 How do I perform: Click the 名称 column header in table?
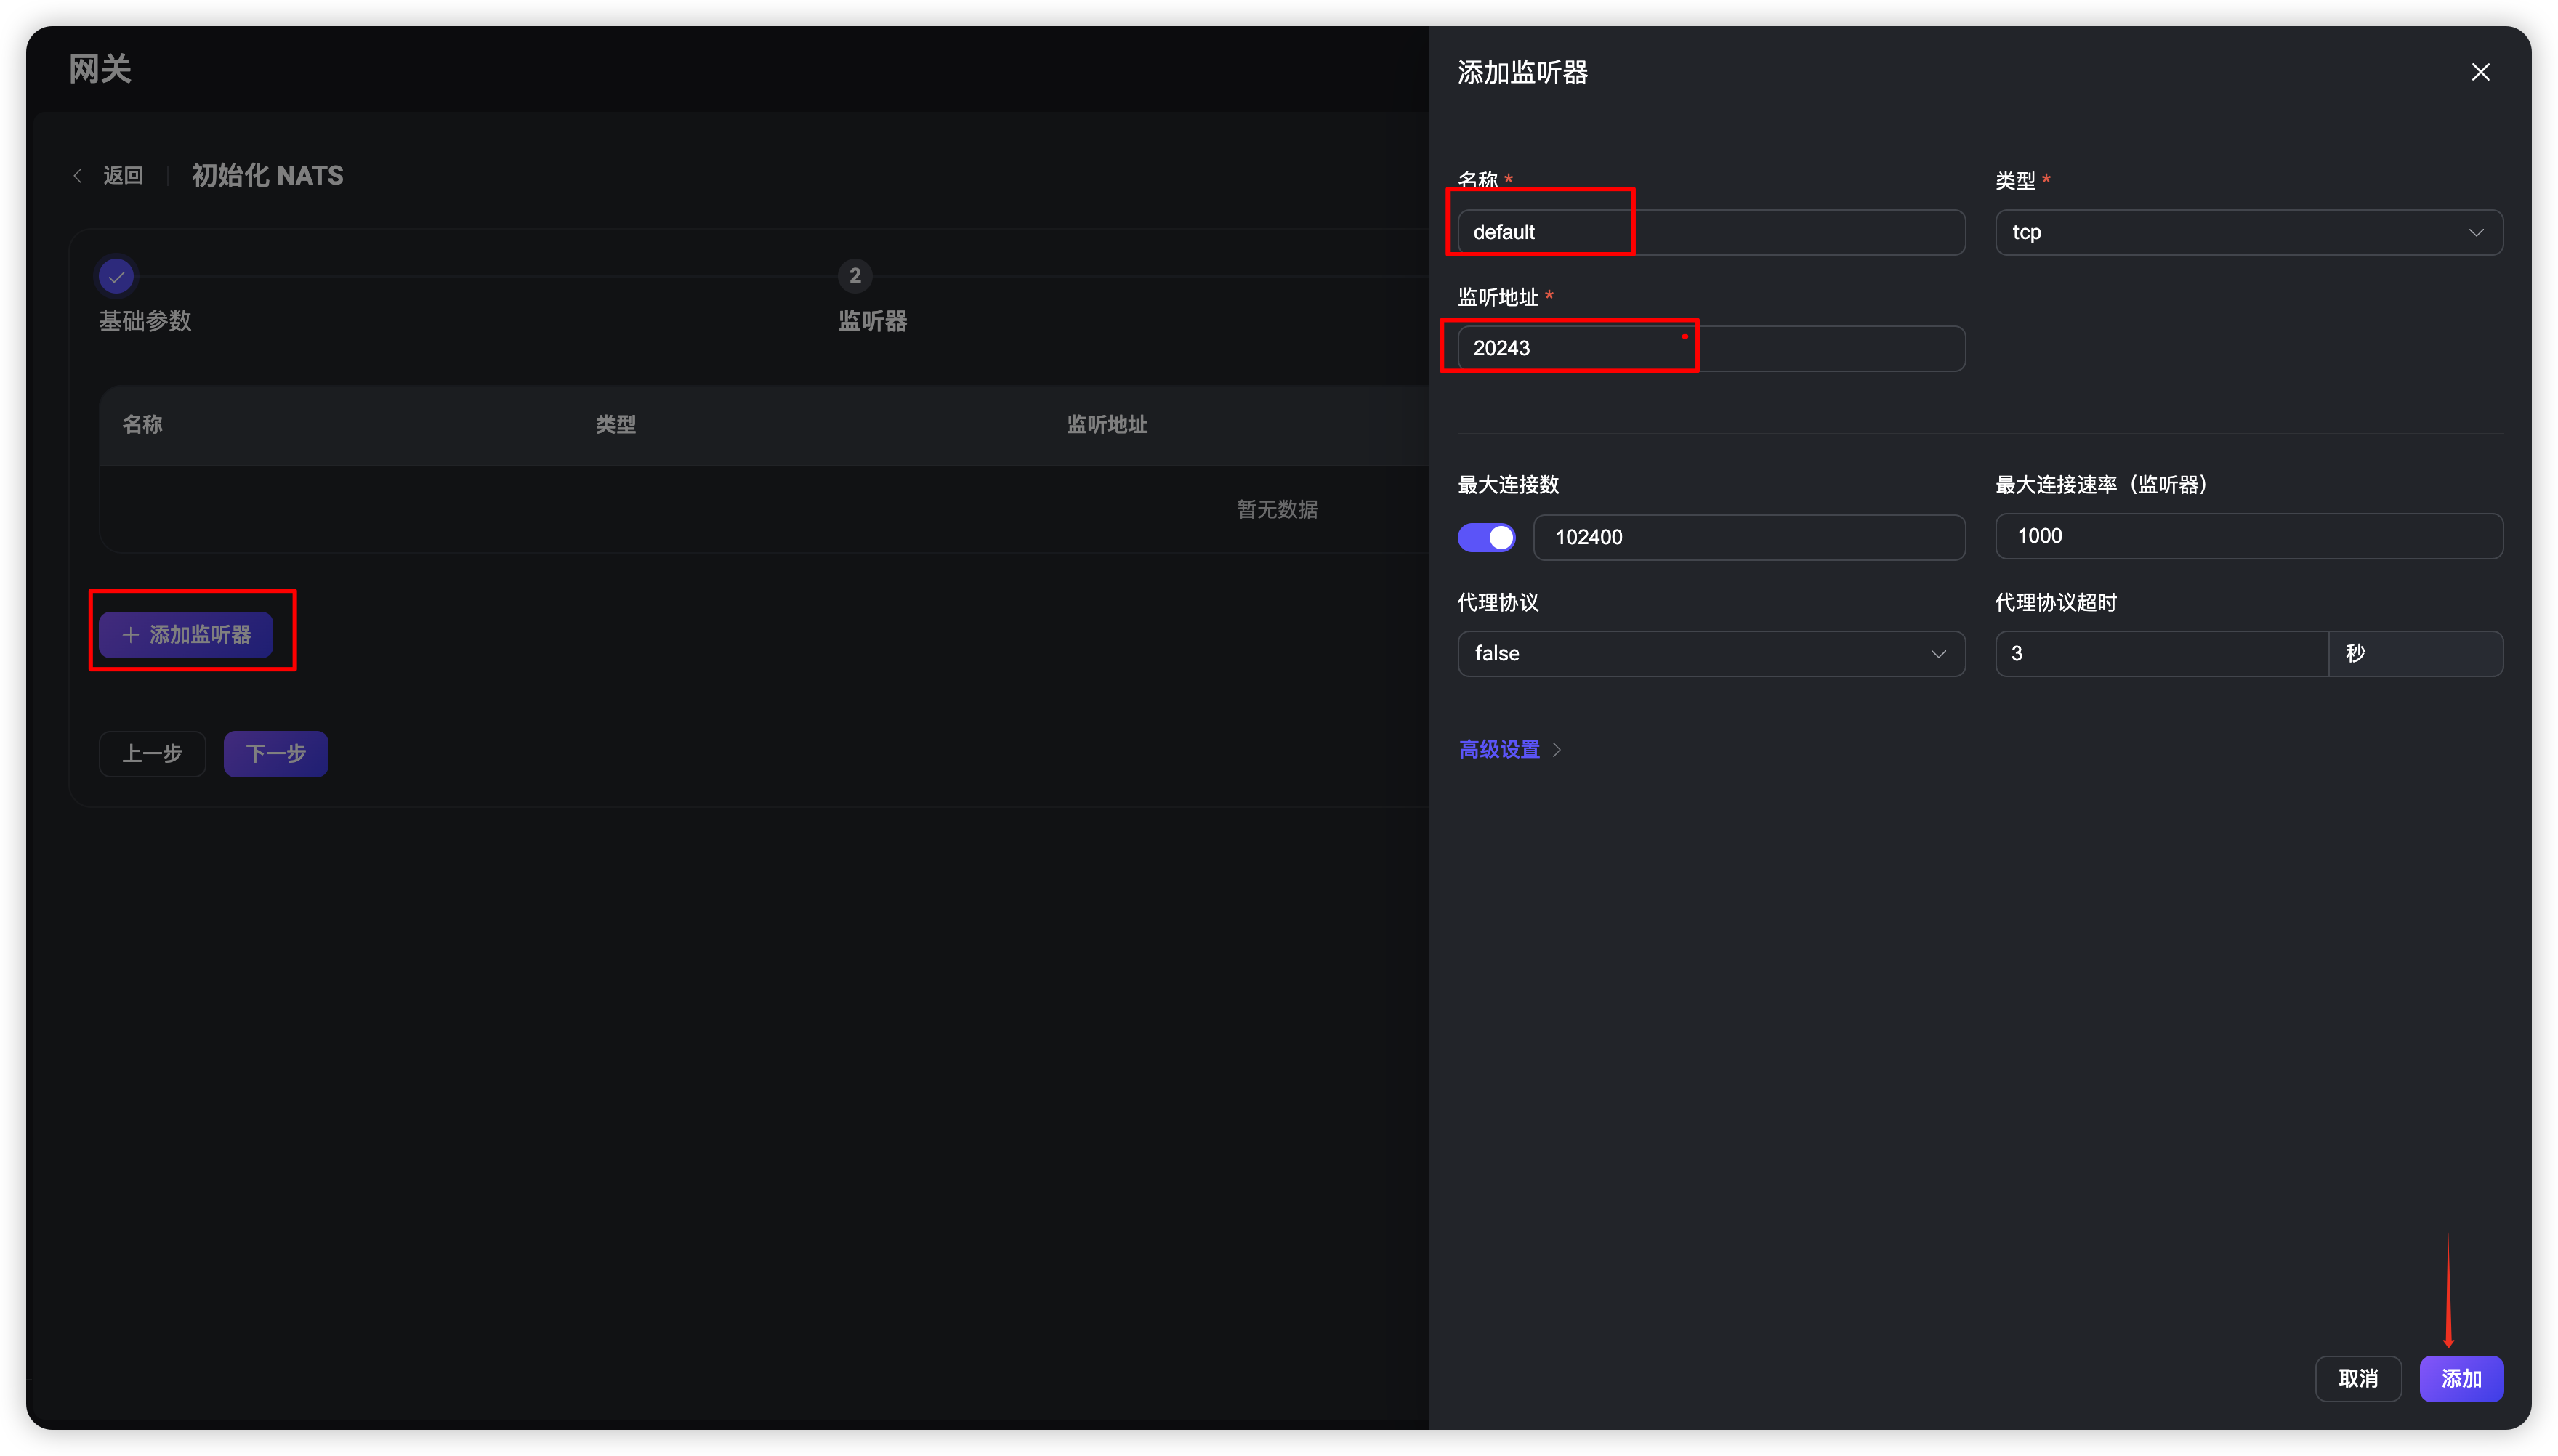[x=142, y=424]
